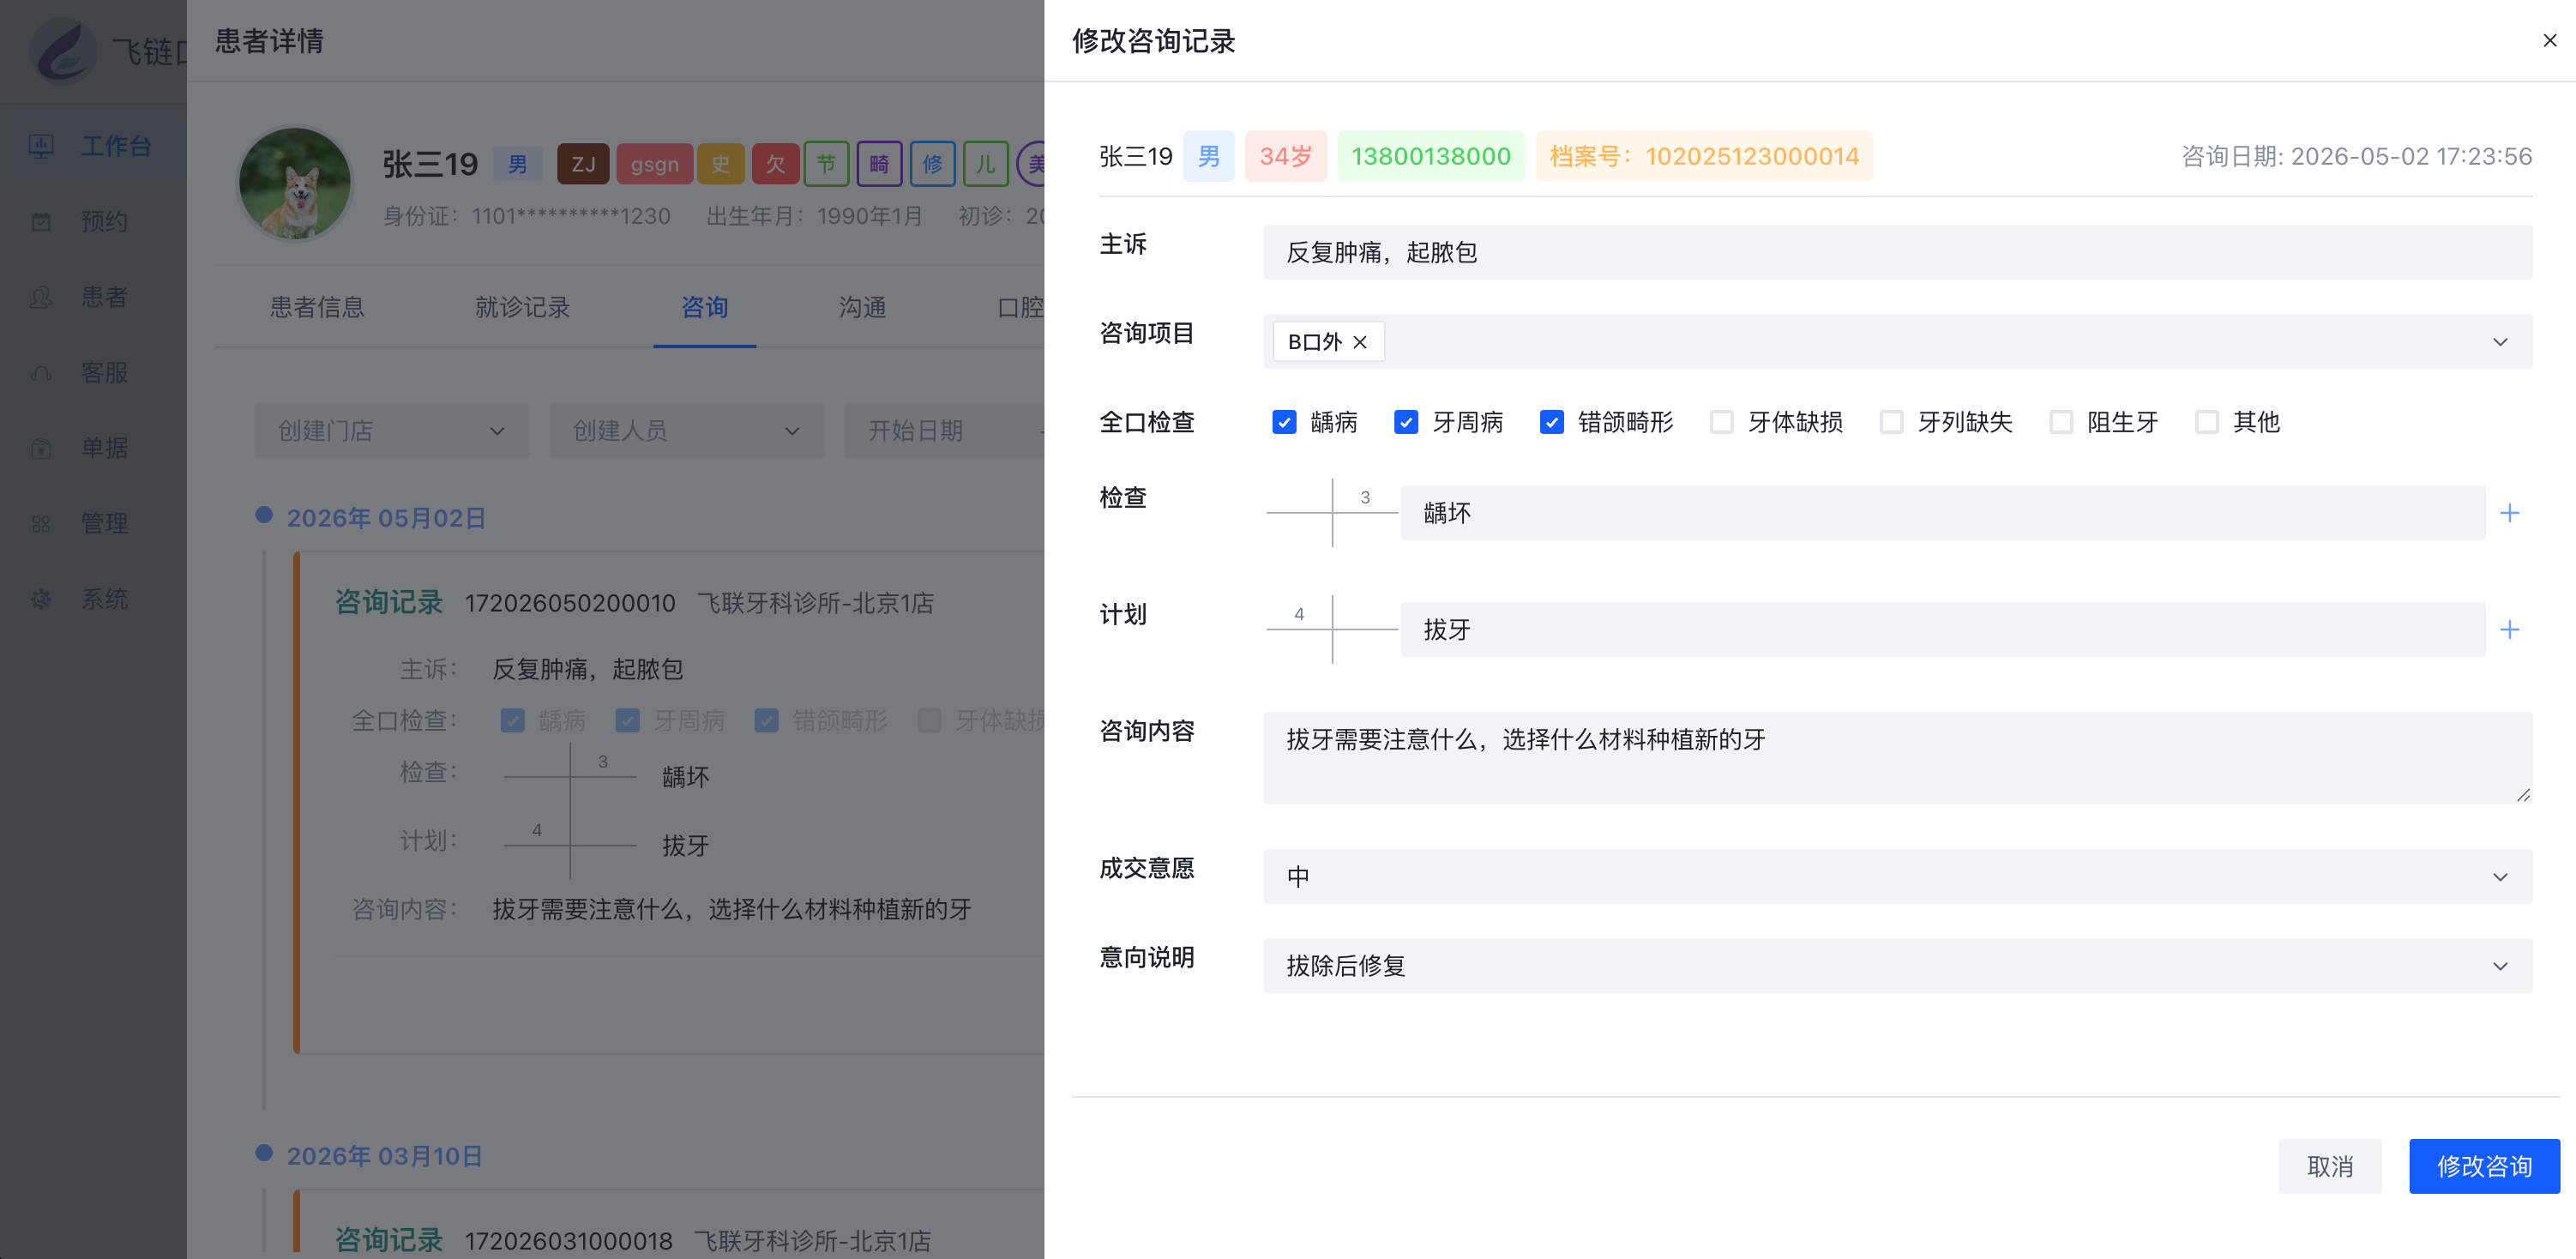
Task: Click into the 主诉 input field
Action: coord(1897,252)
